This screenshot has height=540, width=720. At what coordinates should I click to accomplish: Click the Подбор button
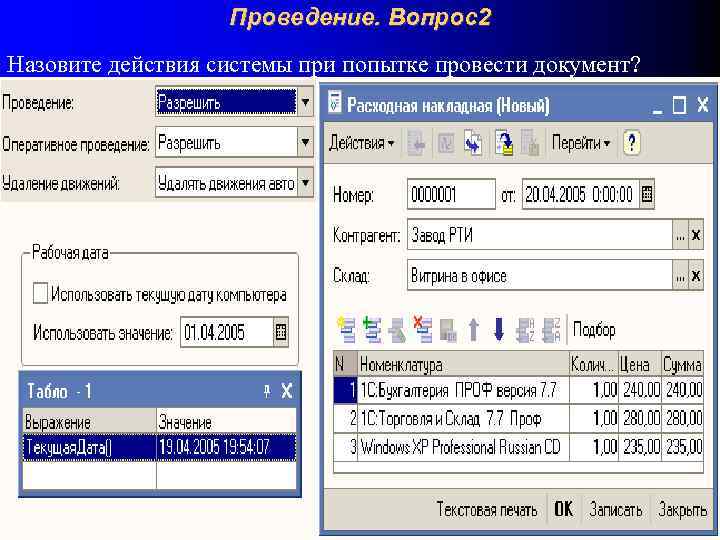pyautogui.click(x=594, y=330)
